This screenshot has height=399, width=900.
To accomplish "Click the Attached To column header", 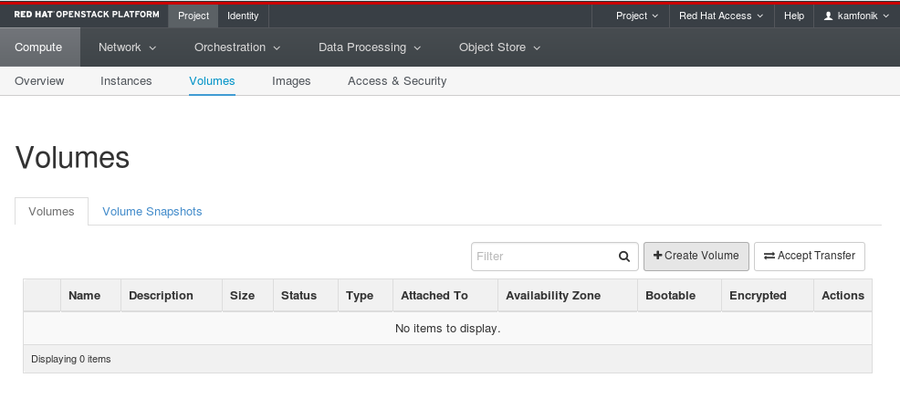I will click(445, 296).
